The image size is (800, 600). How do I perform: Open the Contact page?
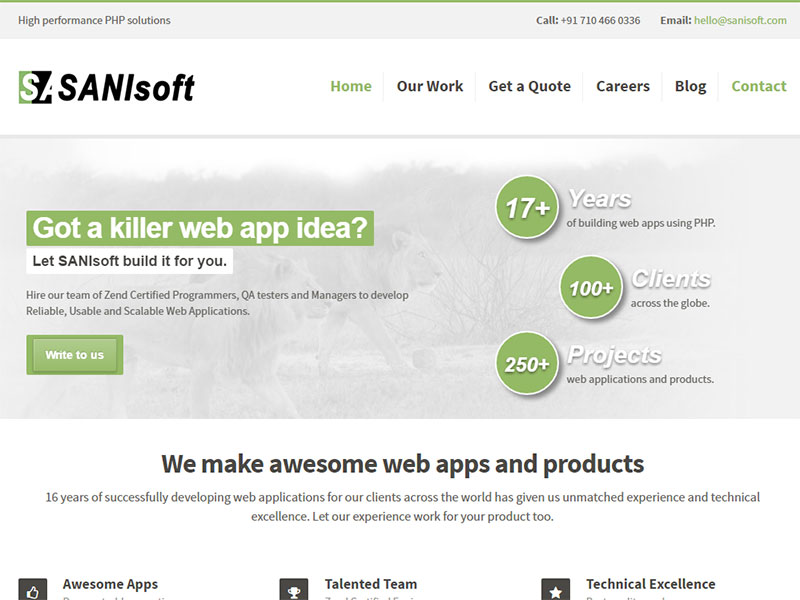click(759, 86)
